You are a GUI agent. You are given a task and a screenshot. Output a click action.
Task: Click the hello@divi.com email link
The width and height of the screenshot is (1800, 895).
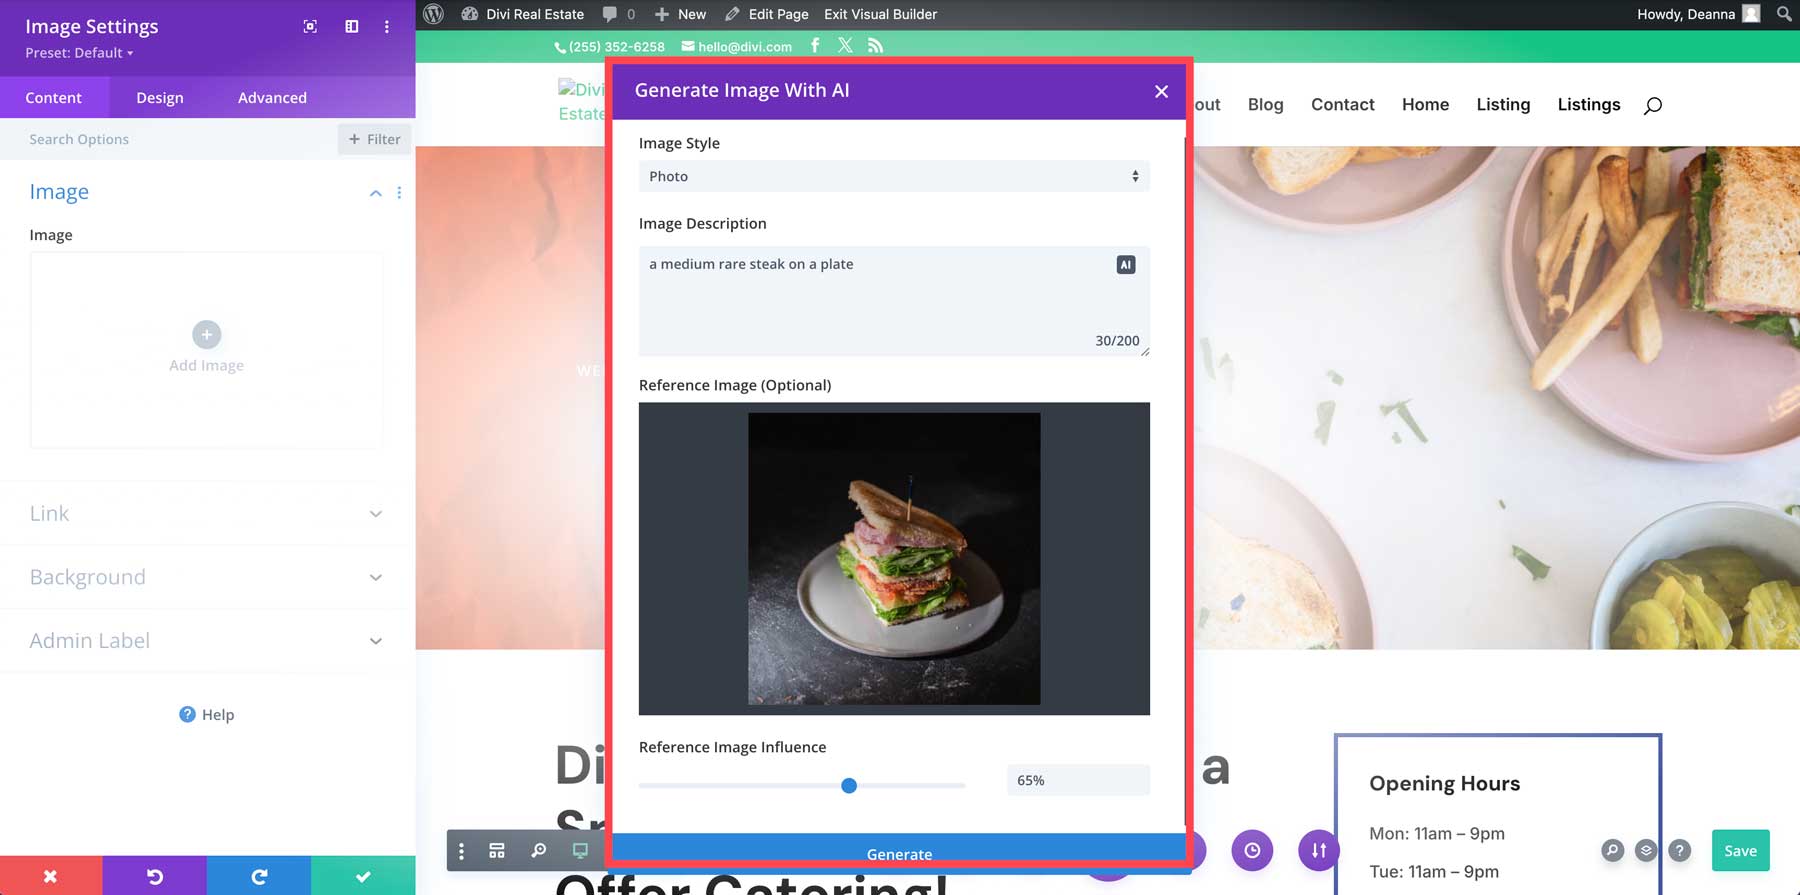(x=737, y=46)
